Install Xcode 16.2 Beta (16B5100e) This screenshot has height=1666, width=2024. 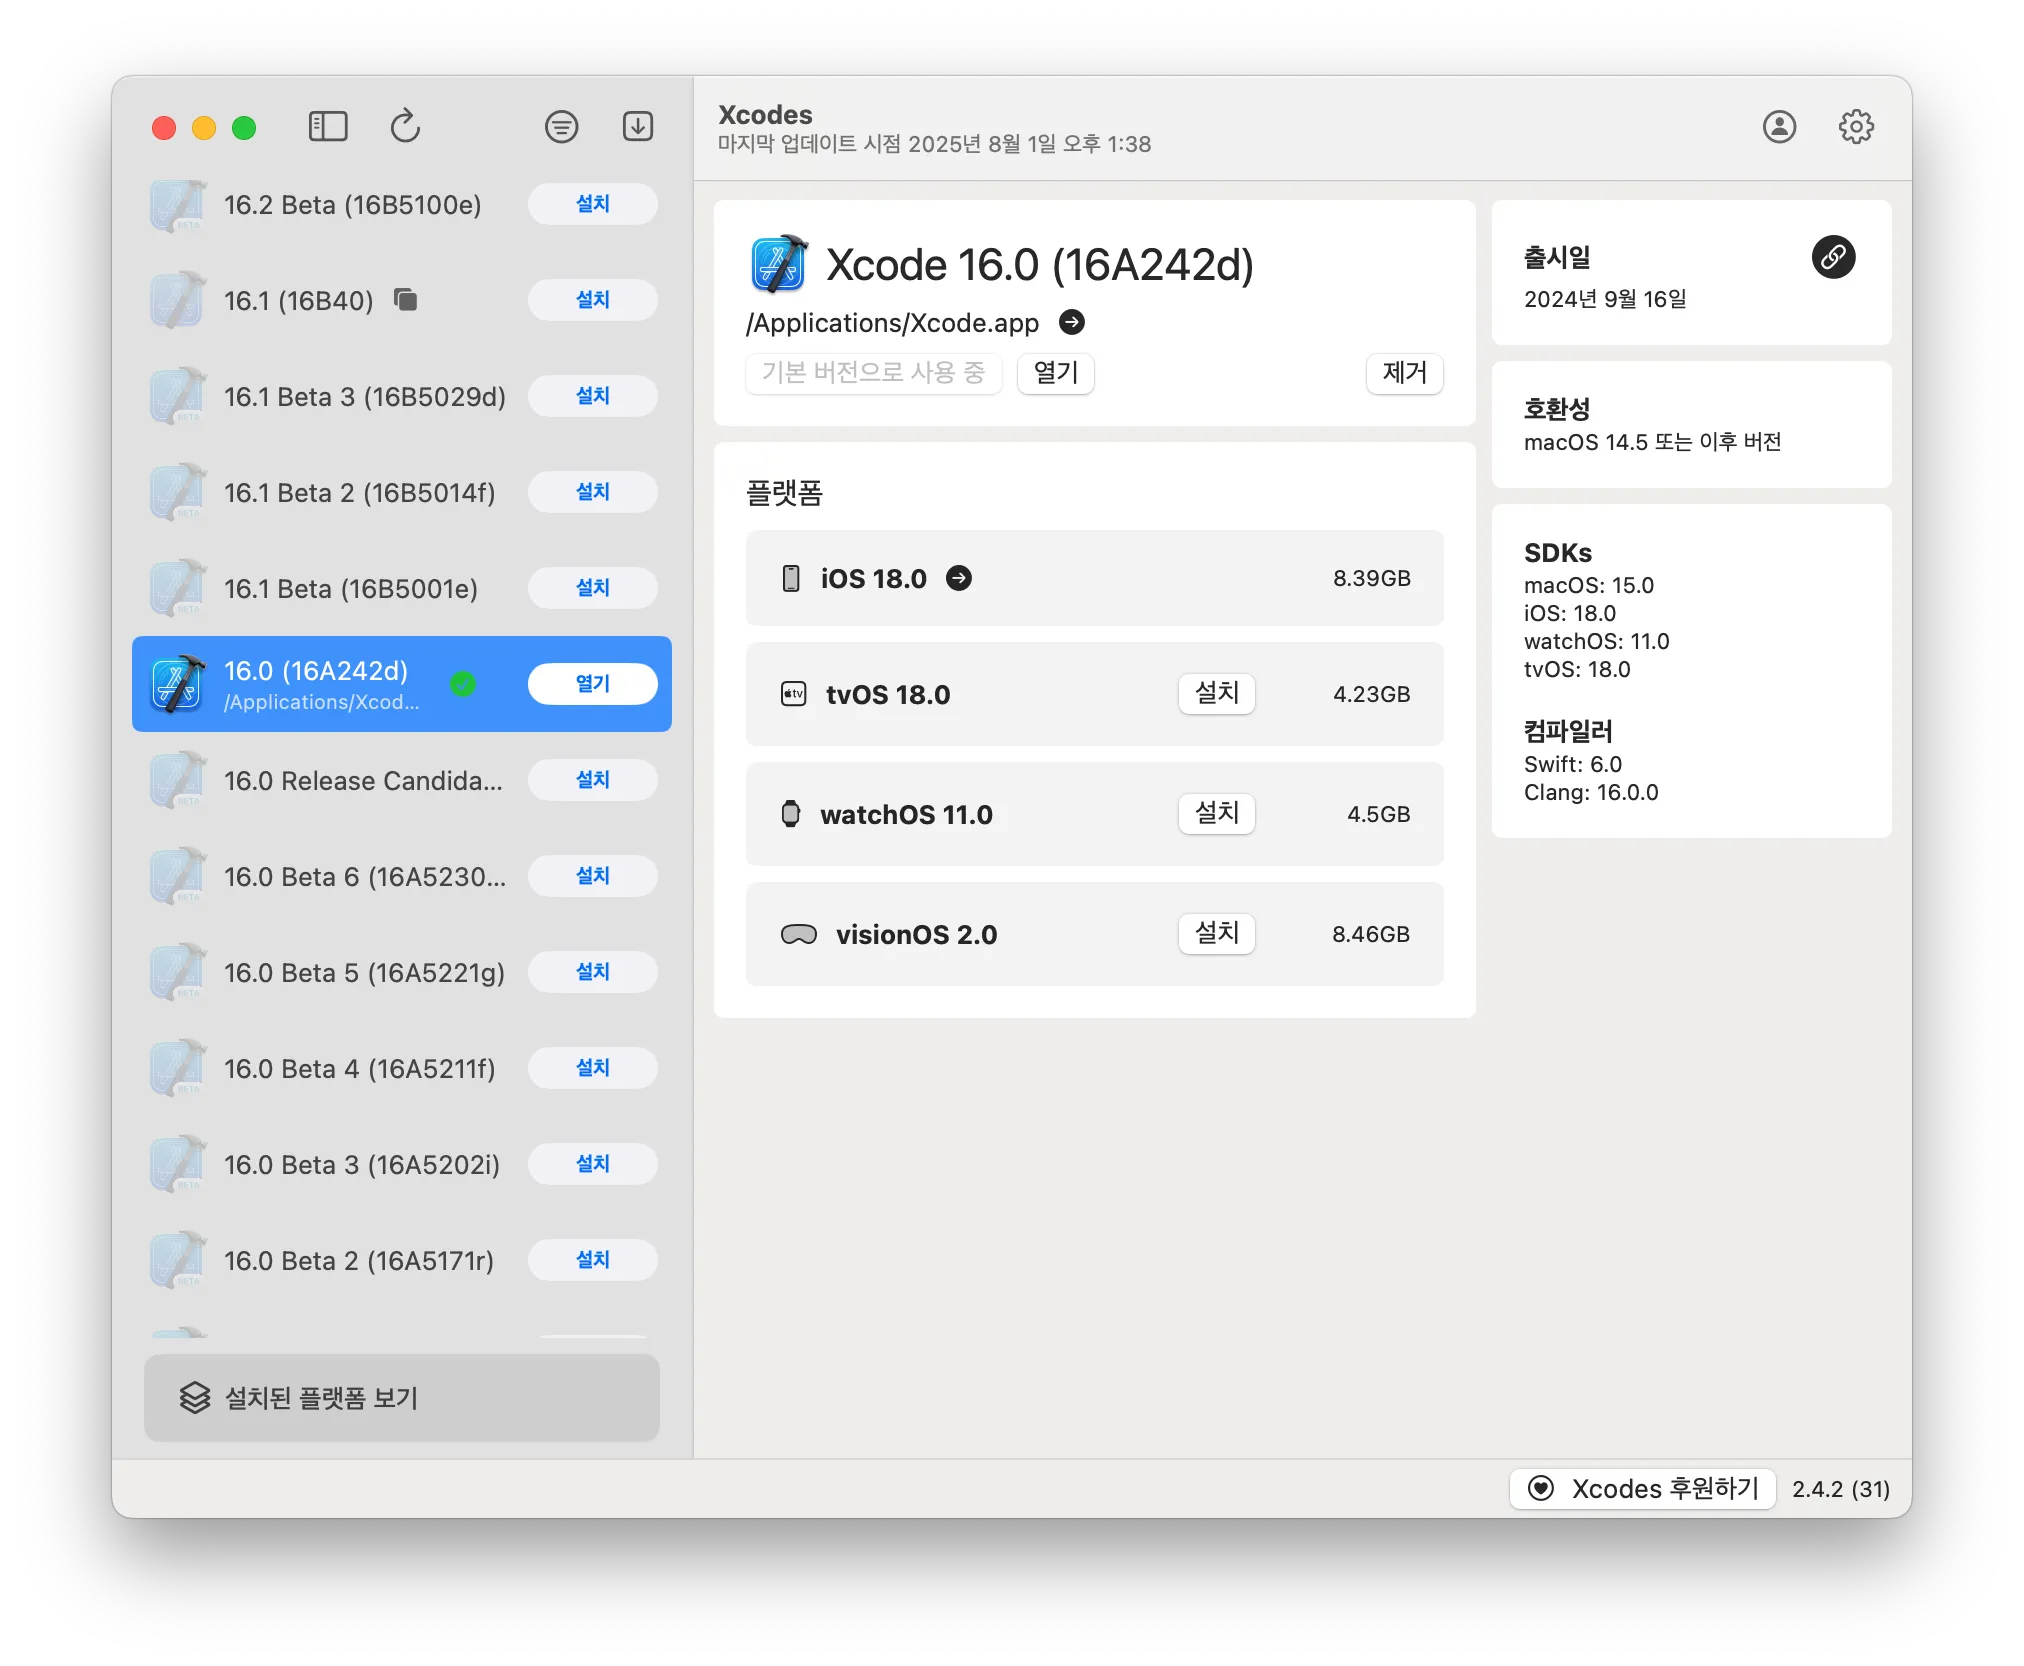pyautogui.click(x=592, y=204)
